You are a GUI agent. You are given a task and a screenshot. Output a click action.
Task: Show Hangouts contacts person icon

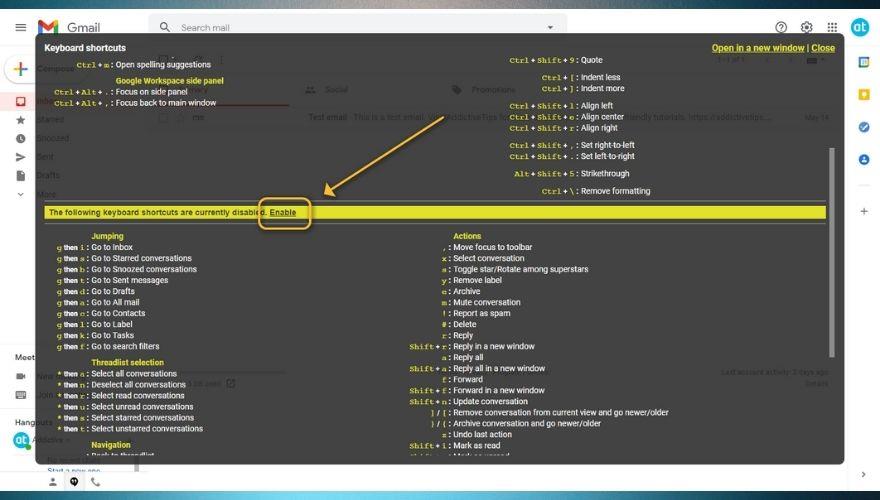(53, 481)
